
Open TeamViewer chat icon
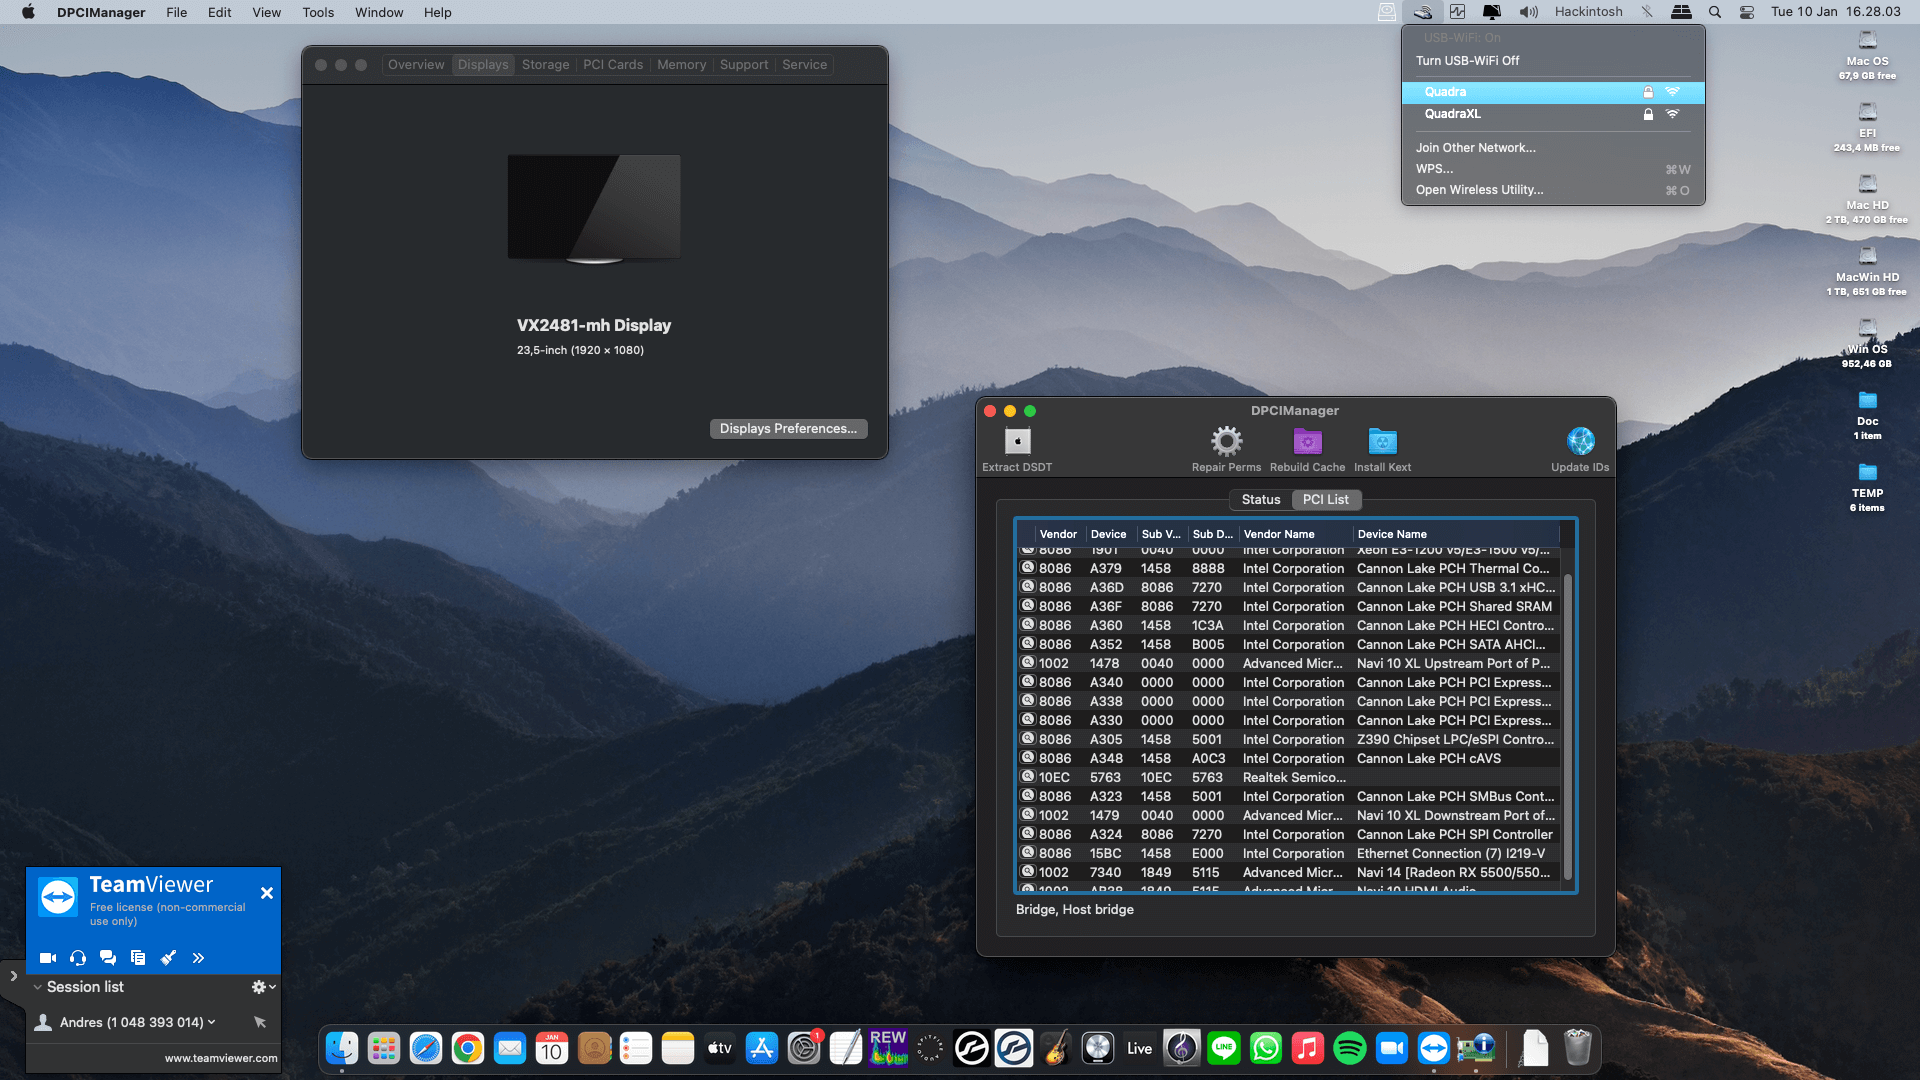[x=108, y=958]
